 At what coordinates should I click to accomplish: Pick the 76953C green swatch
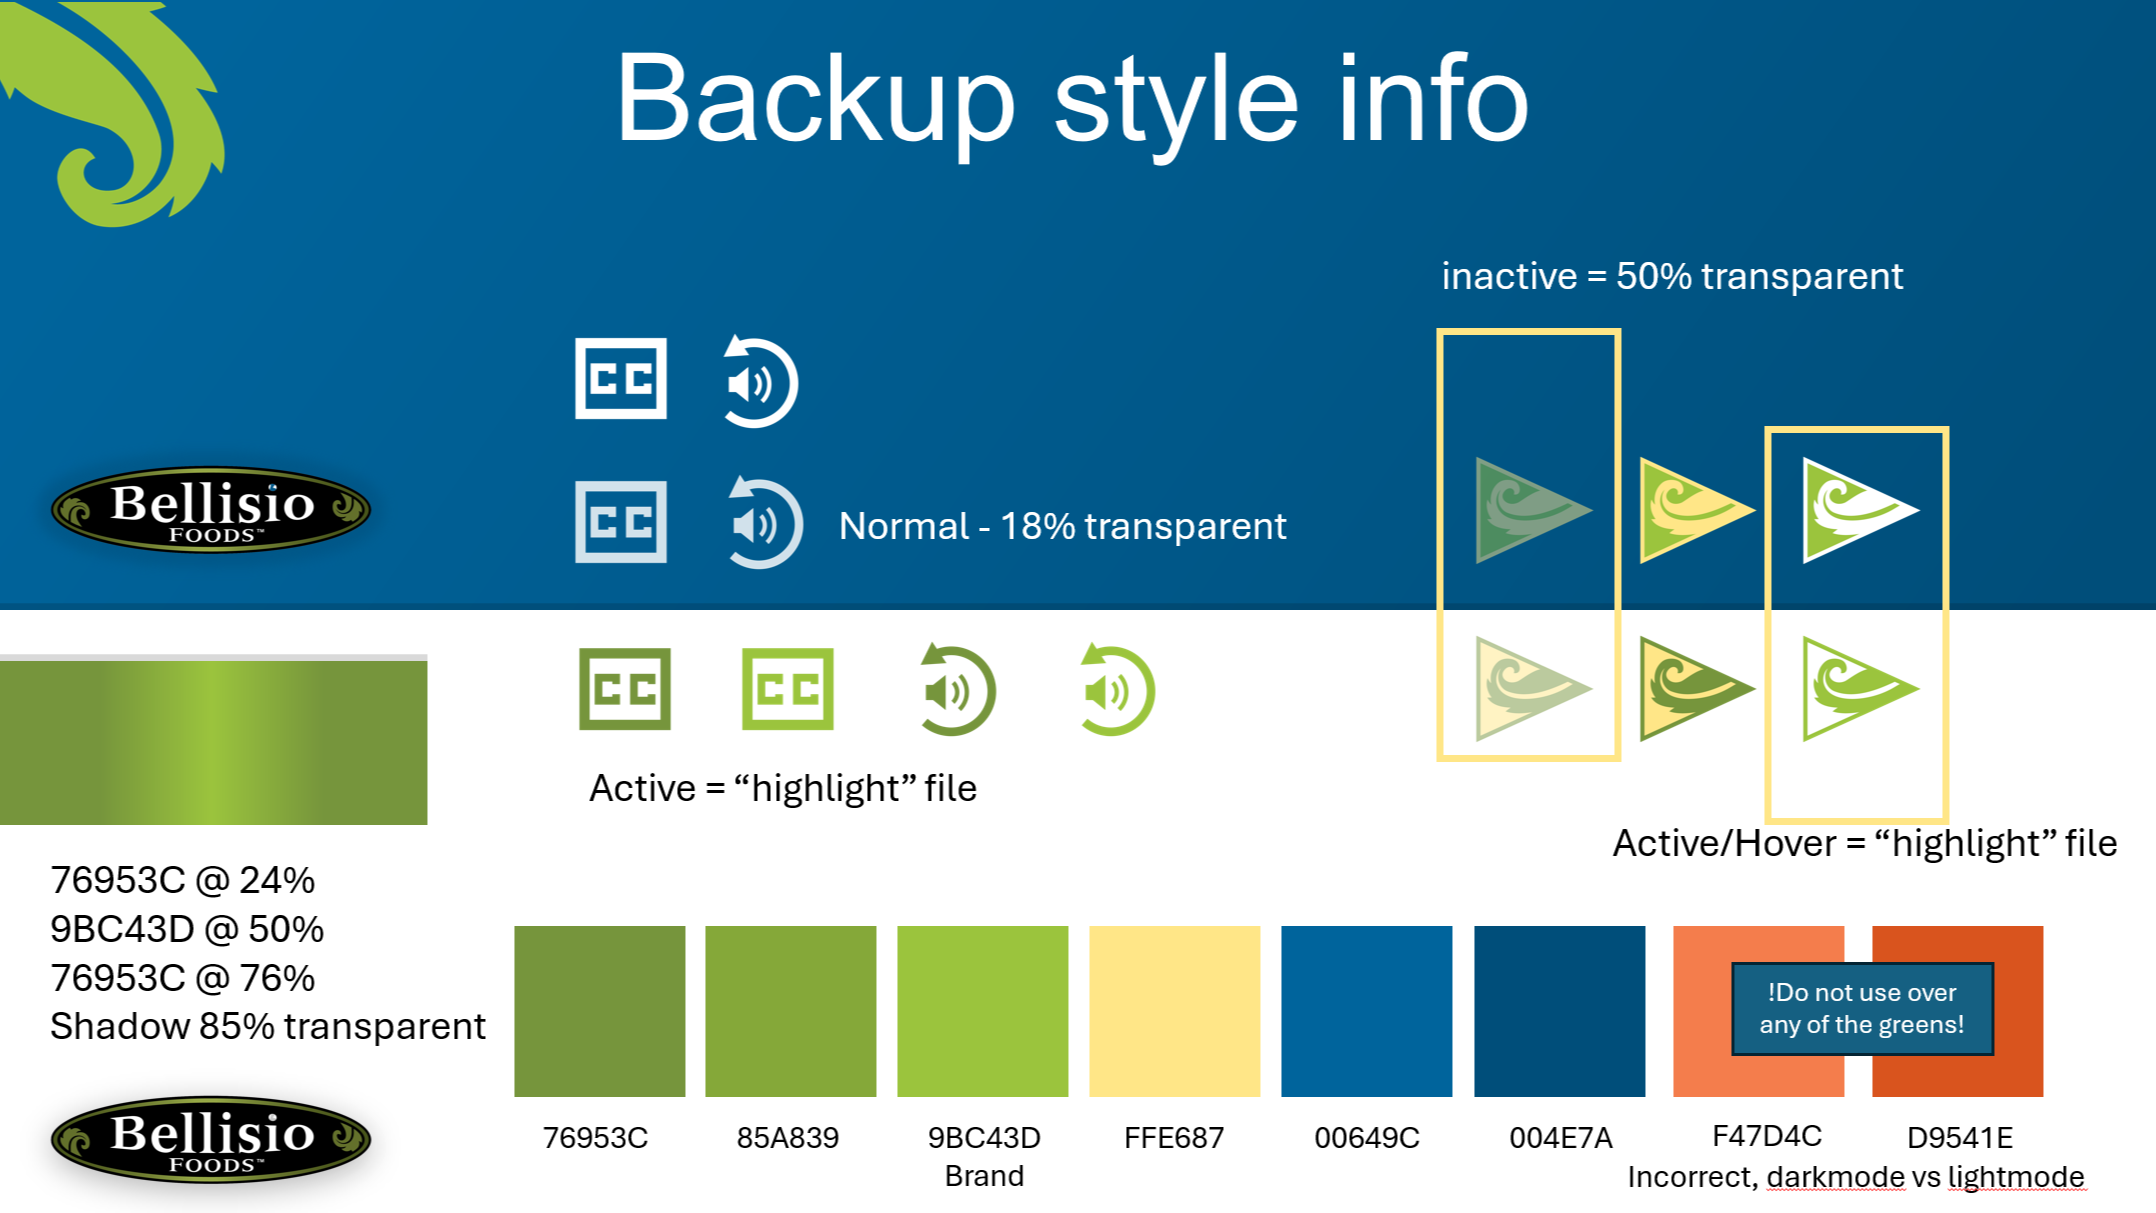600,1011
